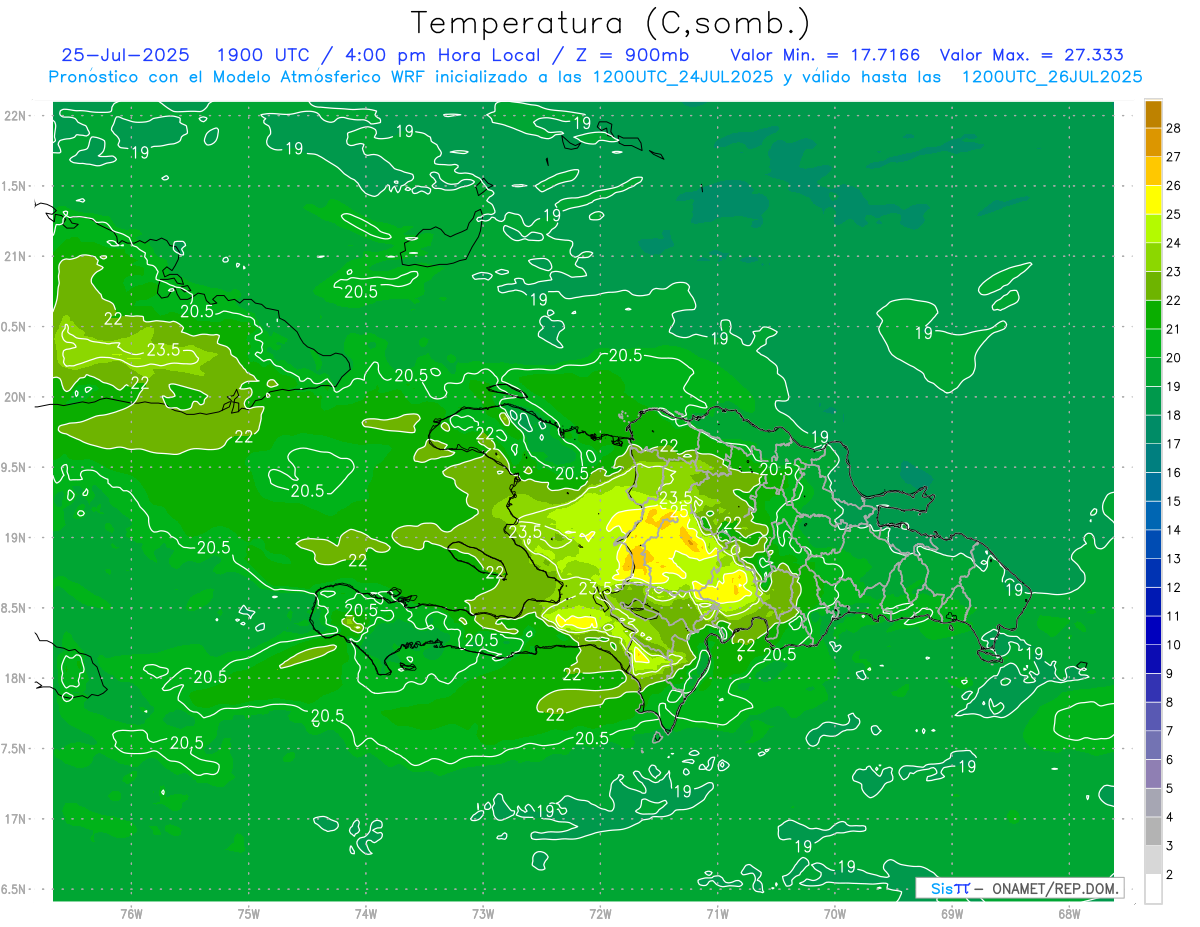Screen dimensions: 1200x927
Task: Click the "18N" latitude axis label
Action: click(x=15, y=678)
